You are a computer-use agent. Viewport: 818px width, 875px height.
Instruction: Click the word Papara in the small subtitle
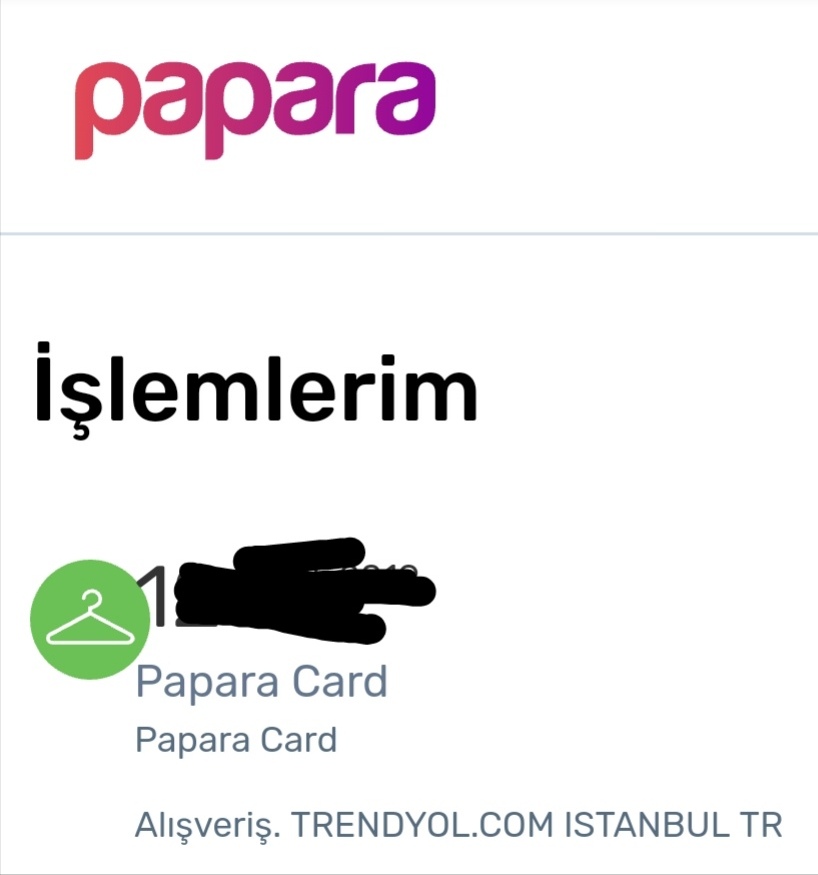pos(193,741)
